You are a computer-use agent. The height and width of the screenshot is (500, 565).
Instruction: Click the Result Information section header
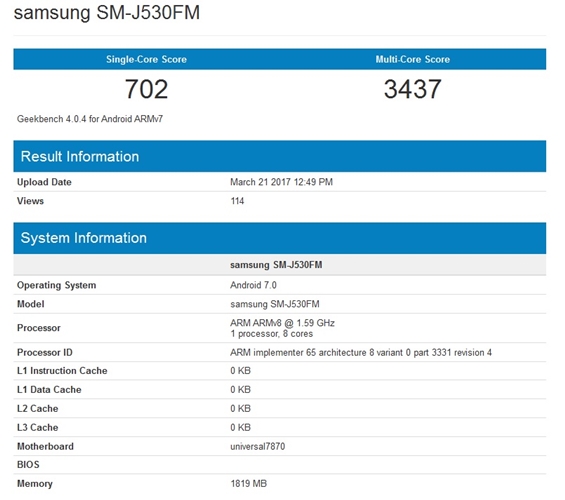pos(280,156)
